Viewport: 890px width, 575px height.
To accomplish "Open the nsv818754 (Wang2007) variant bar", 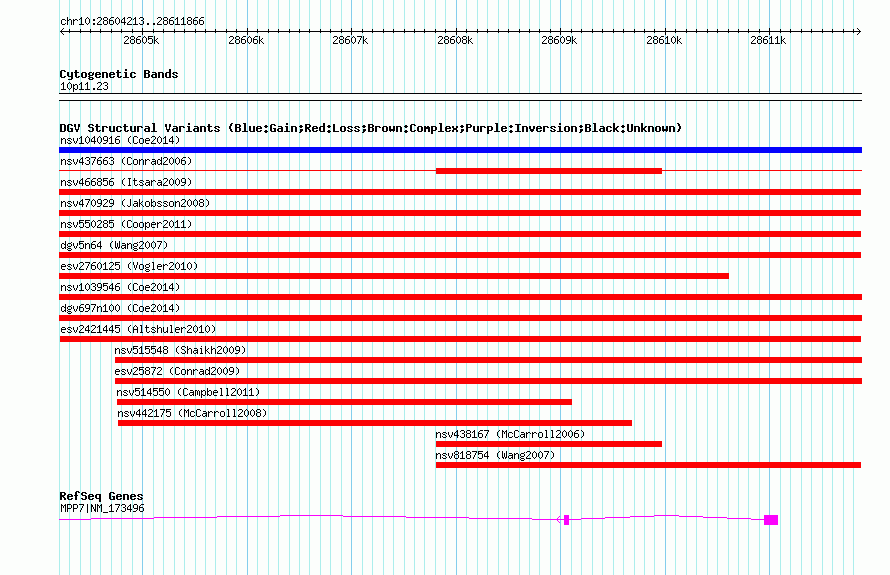I will [x=649, y=465].
